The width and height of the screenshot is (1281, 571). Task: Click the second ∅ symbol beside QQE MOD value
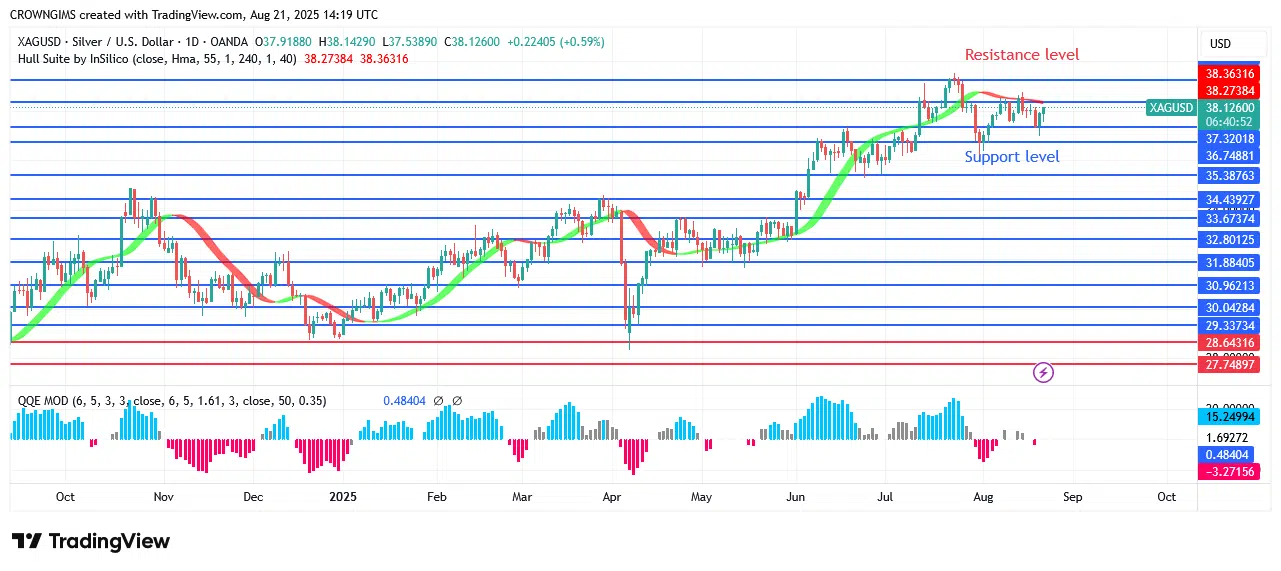click(457, 401)
